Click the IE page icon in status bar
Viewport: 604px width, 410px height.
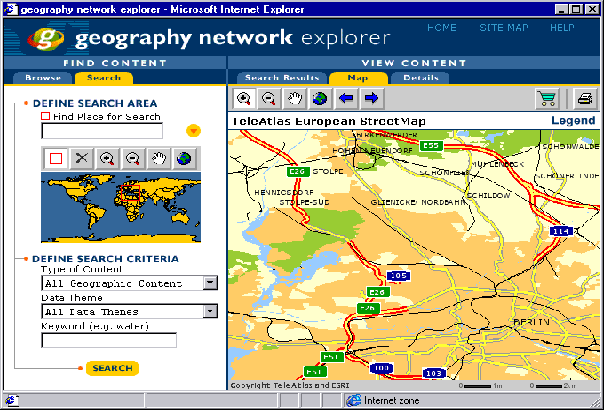10,401
